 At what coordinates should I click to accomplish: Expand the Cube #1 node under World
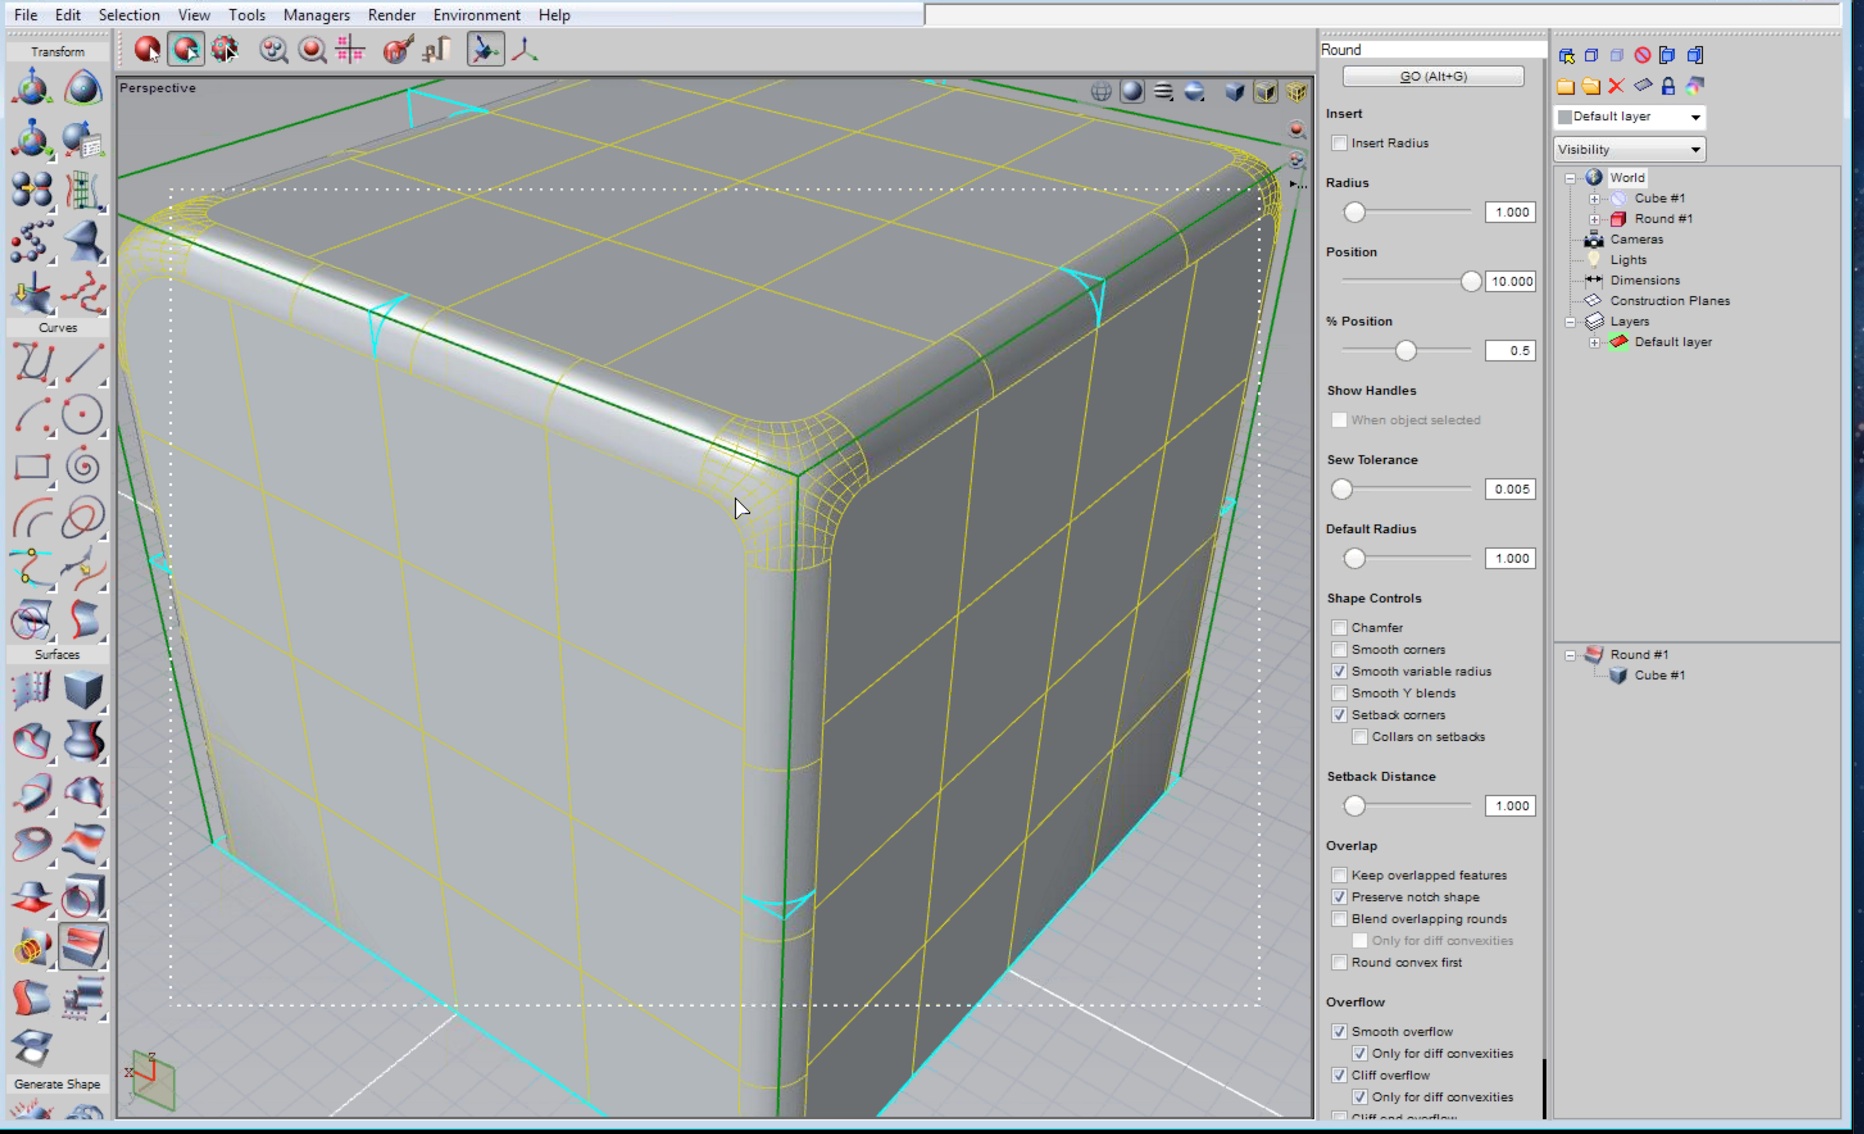[x=1594, y=198]
